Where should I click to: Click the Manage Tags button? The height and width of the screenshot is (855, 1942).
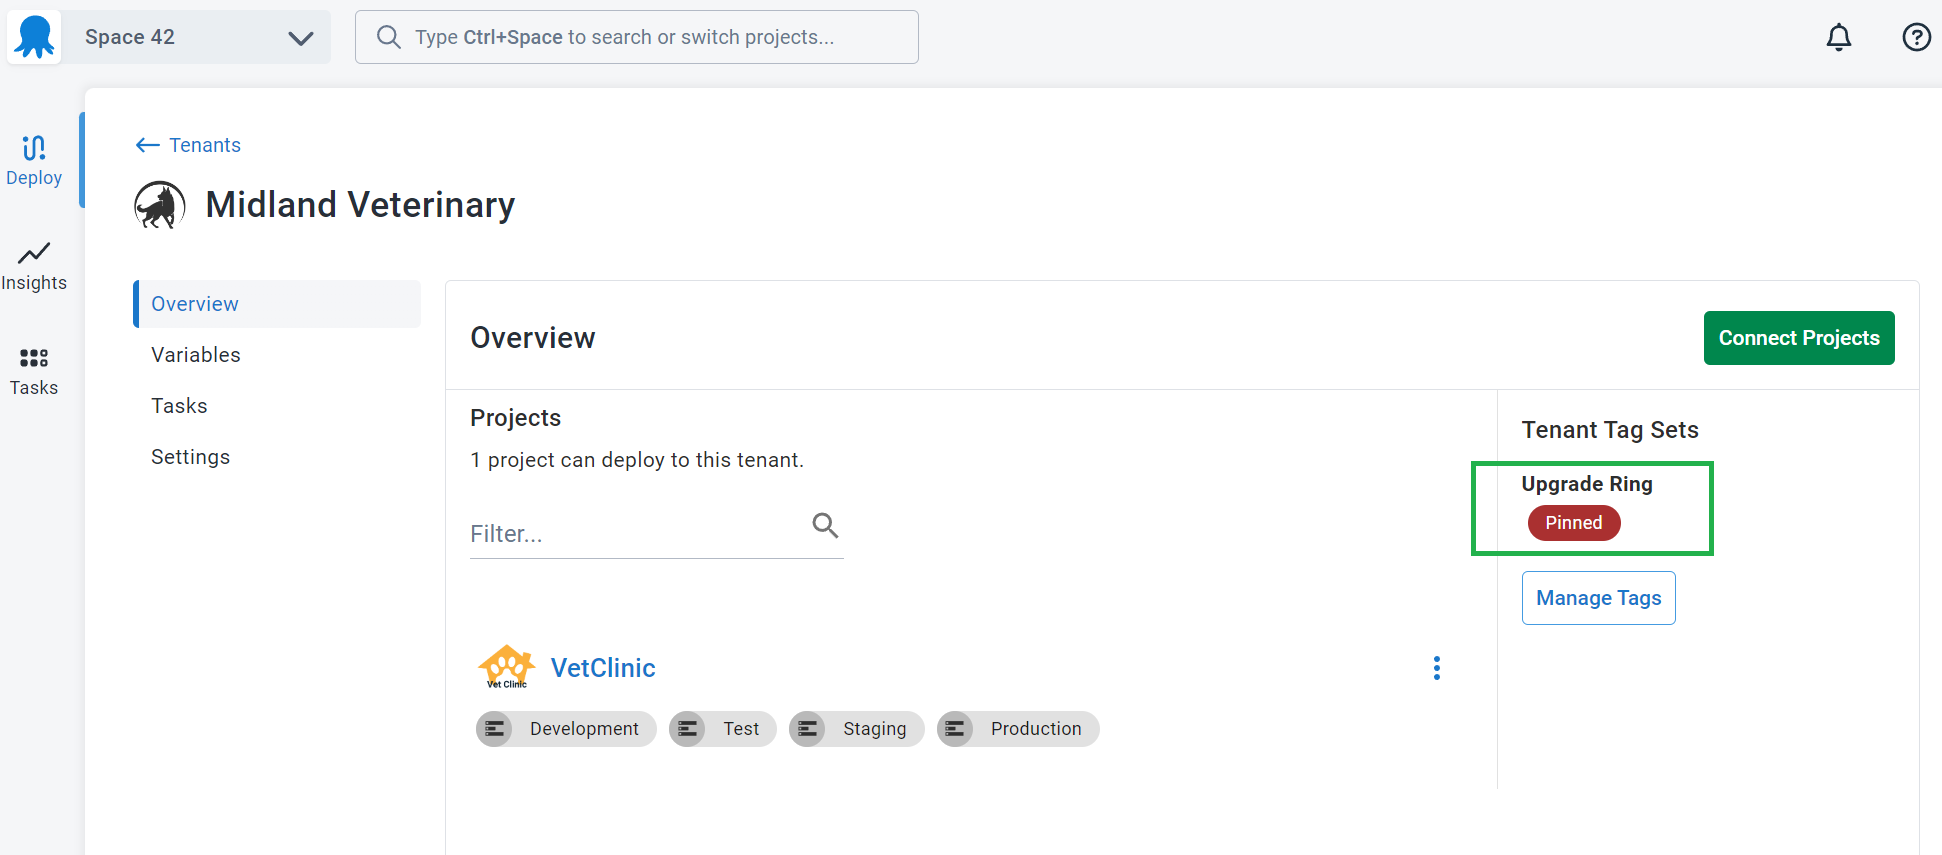1598,598
